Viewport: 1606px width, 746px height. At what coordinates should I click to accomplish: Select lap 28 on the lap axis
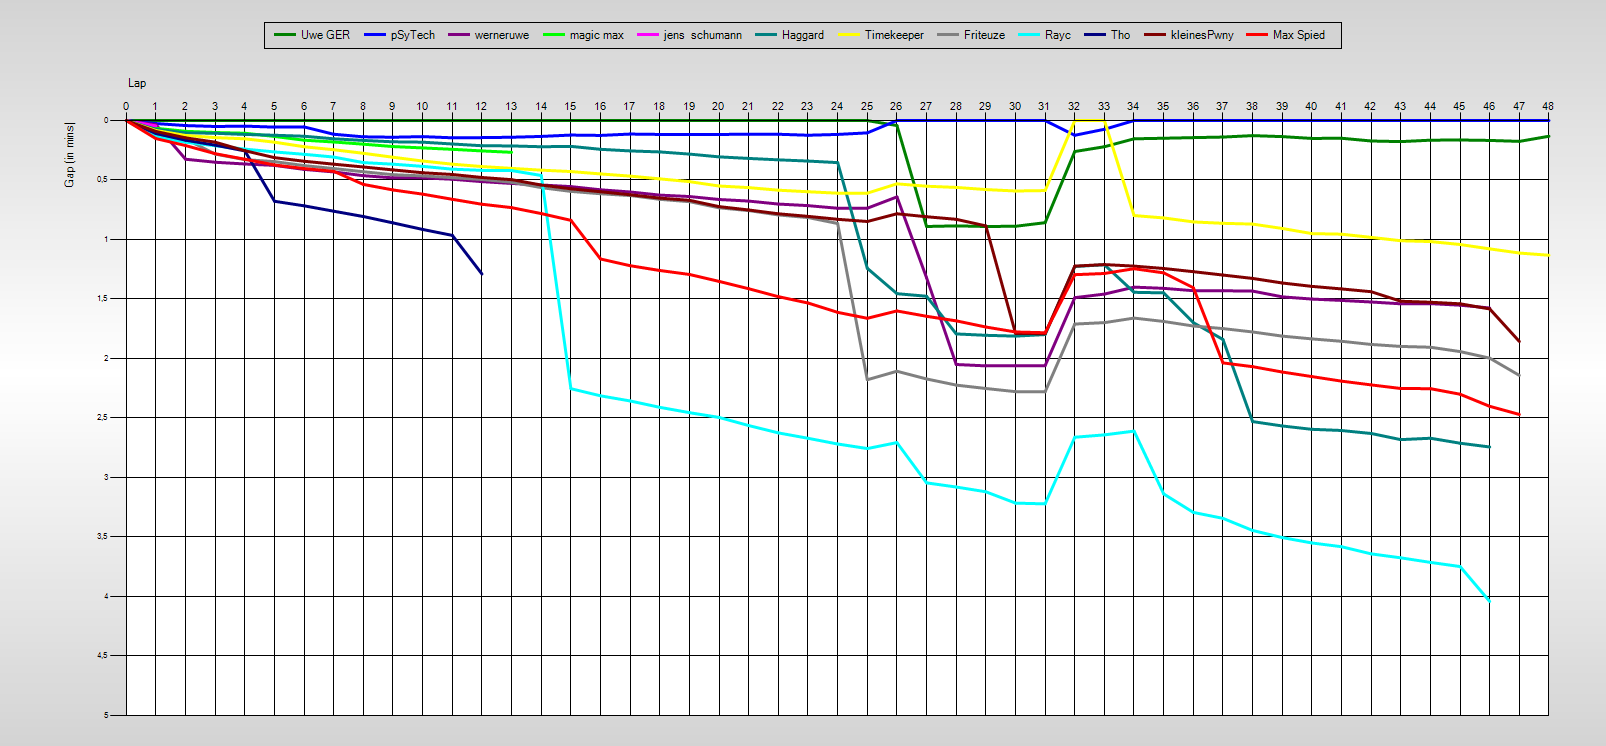(x=956, y=106)
